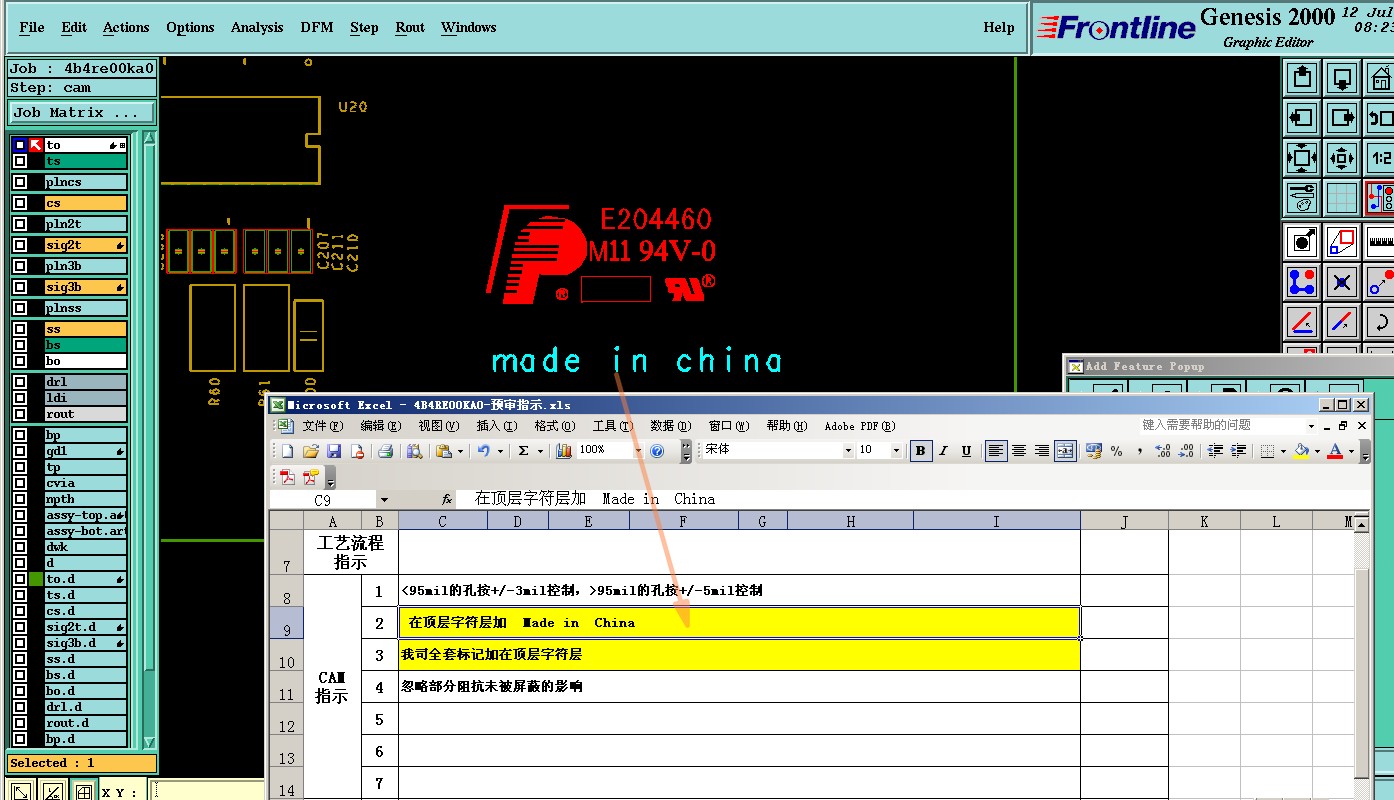Viewport: 1394px width, 800px height.
Task: Toggle checkbox beside layer sig3b
Action: point(19,287)
